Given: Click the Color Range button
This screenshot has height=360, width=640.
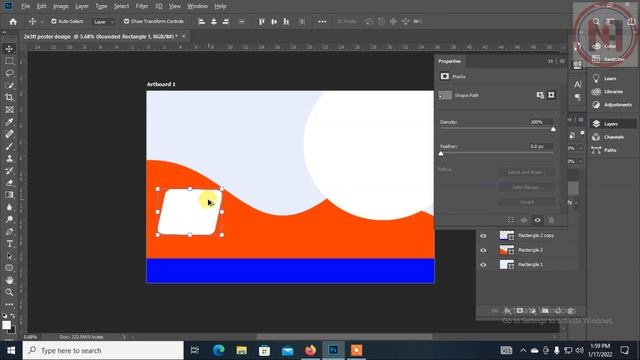Looking at the screenshot, I should [527, 187].
